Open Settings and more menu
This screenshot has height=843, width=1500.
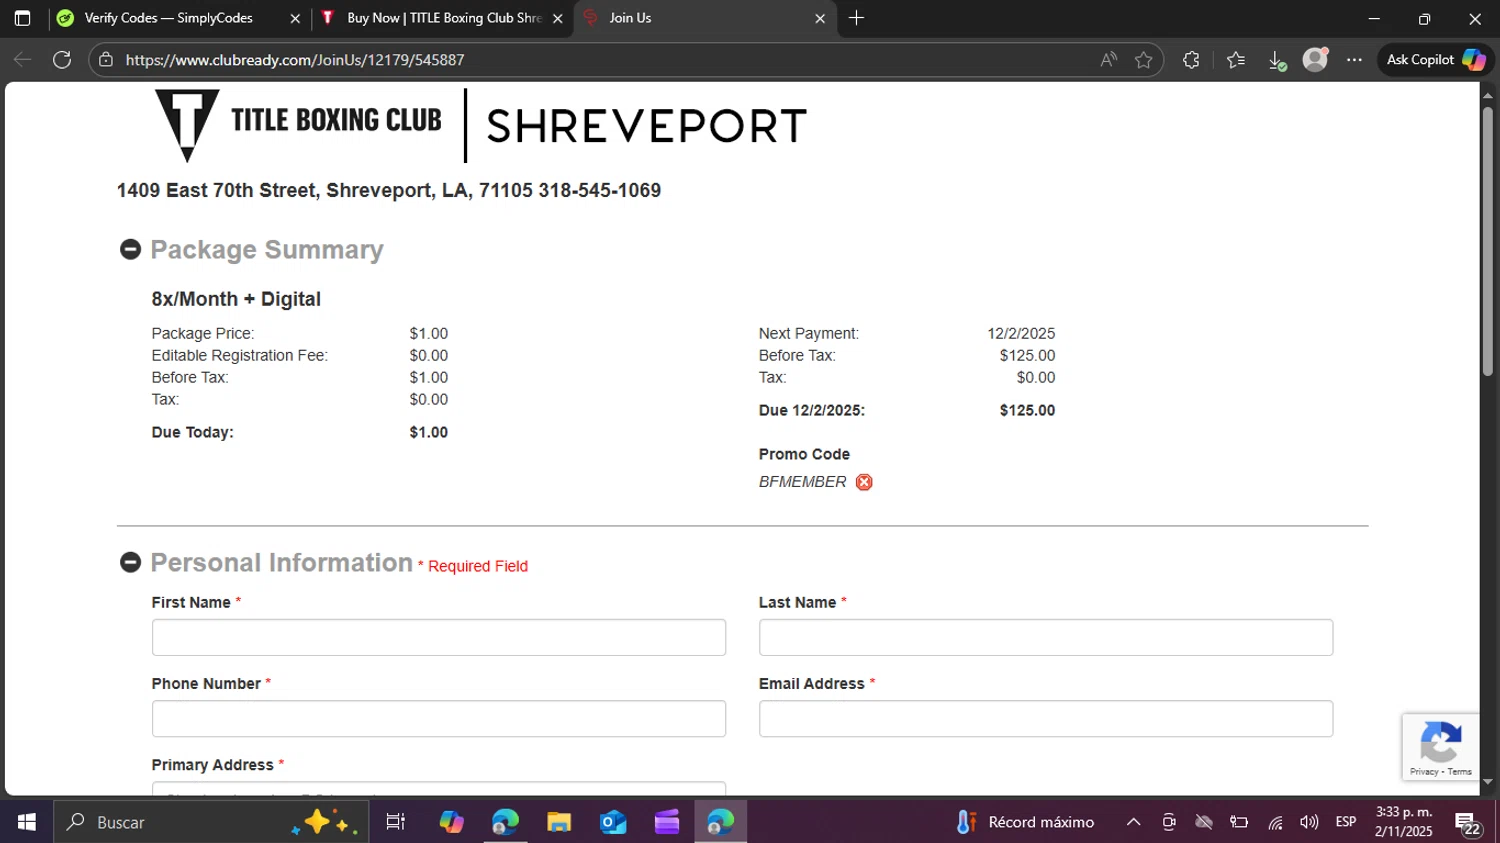coord(1354,60)
